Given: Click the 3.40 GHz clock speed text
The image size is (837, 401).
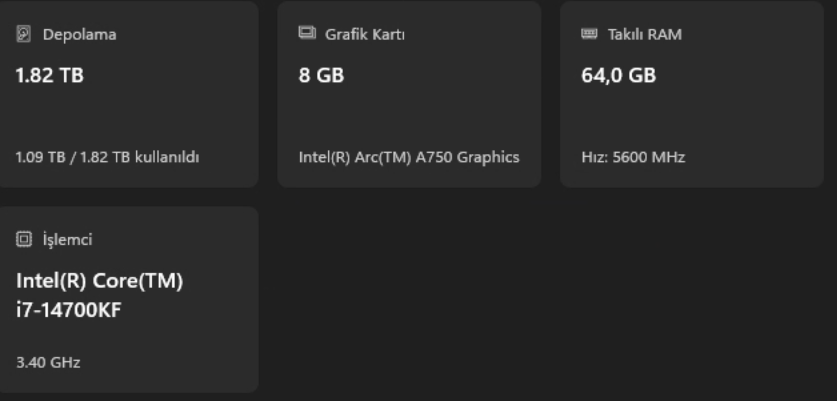Looking at the screenshot, I should 48,363.
